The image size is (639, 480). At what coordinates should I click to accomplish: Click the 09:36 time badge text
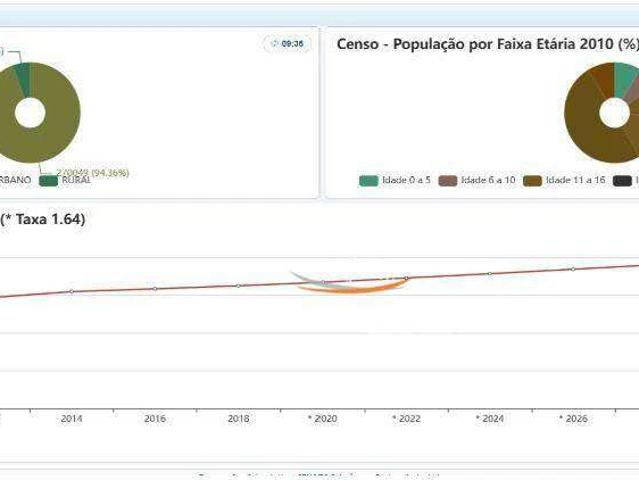[293, 44]
